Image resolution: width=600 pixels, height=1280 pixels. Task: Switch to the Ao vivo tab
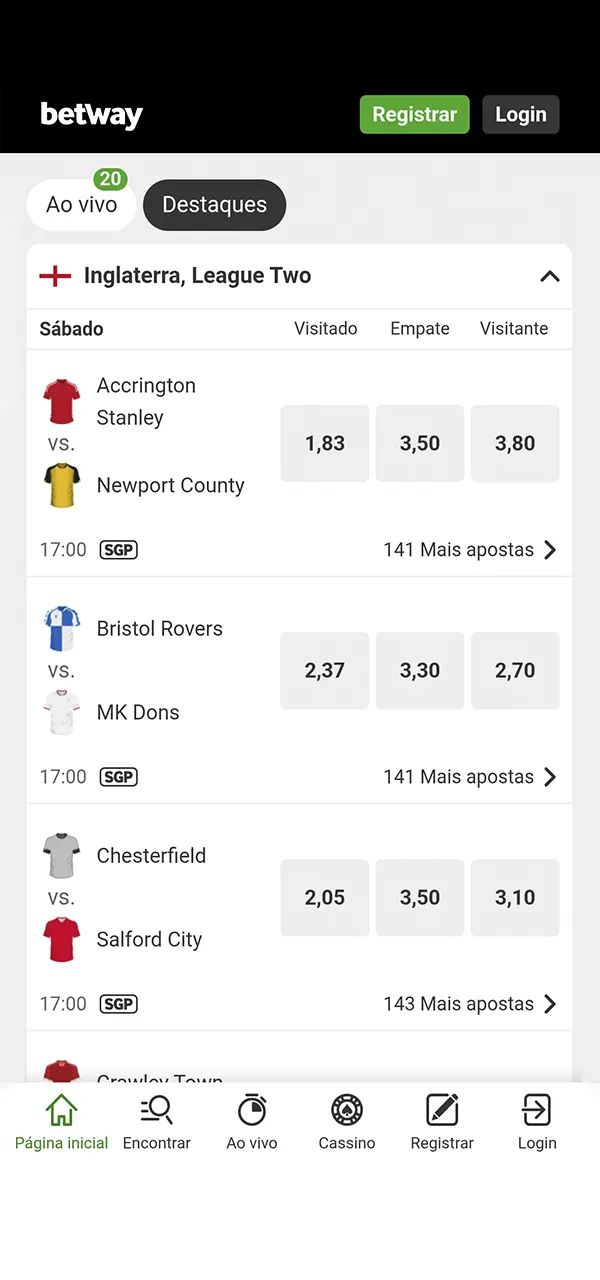(x=81, y=205)
